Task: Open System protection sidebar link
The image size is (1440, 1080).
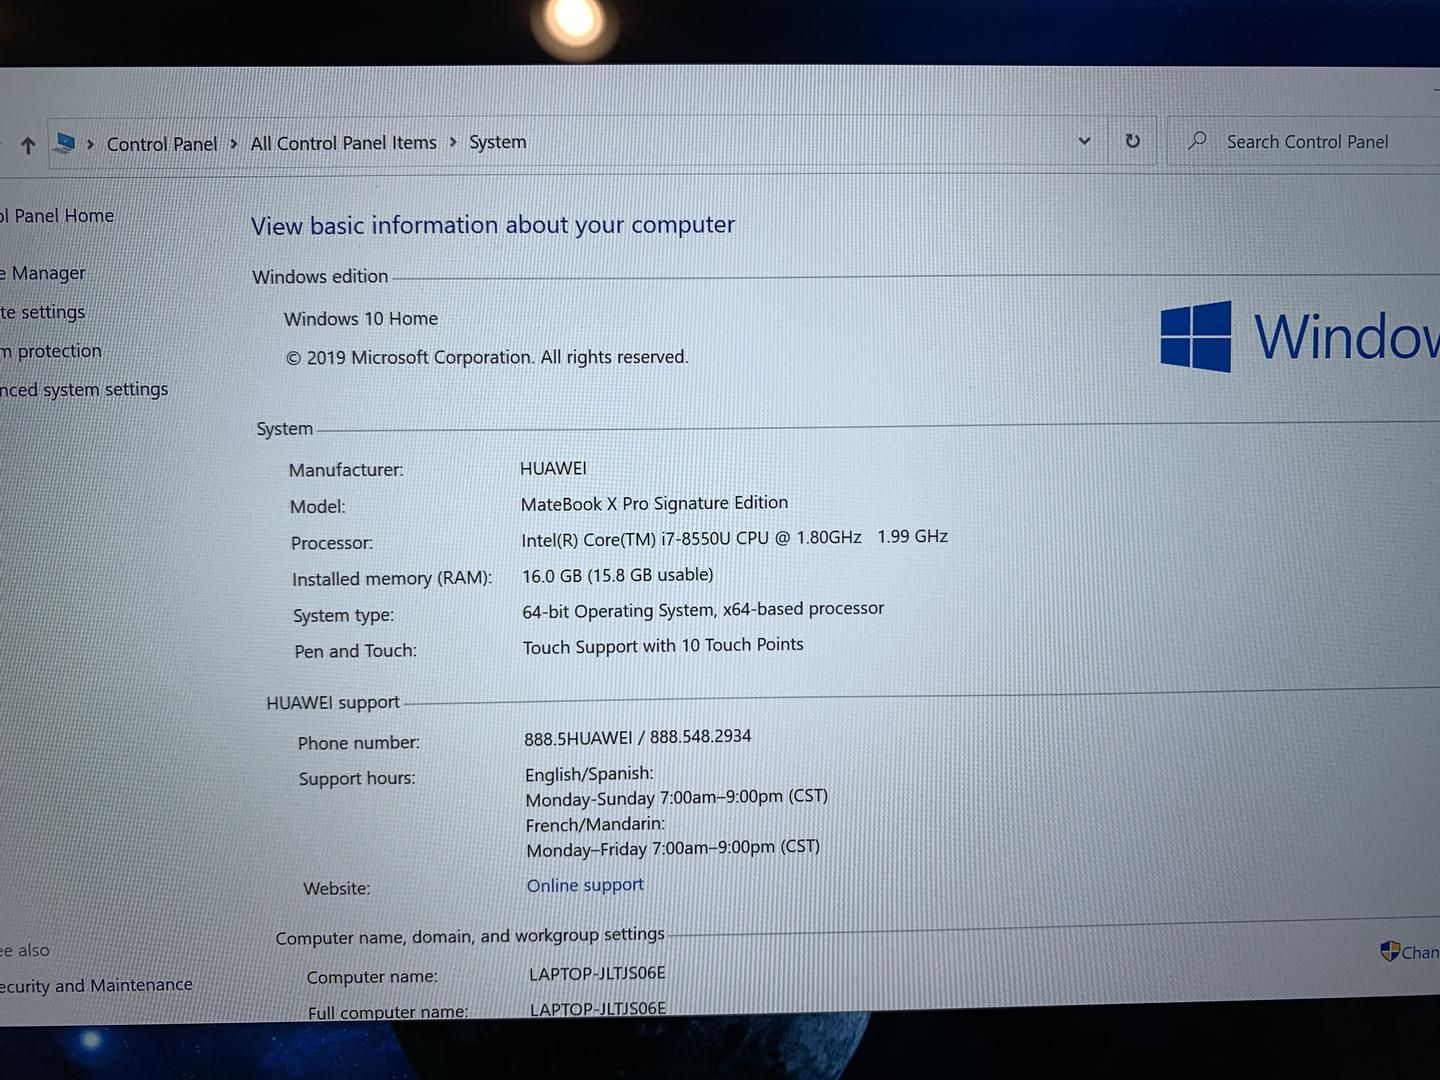Action: pos(51,351)
